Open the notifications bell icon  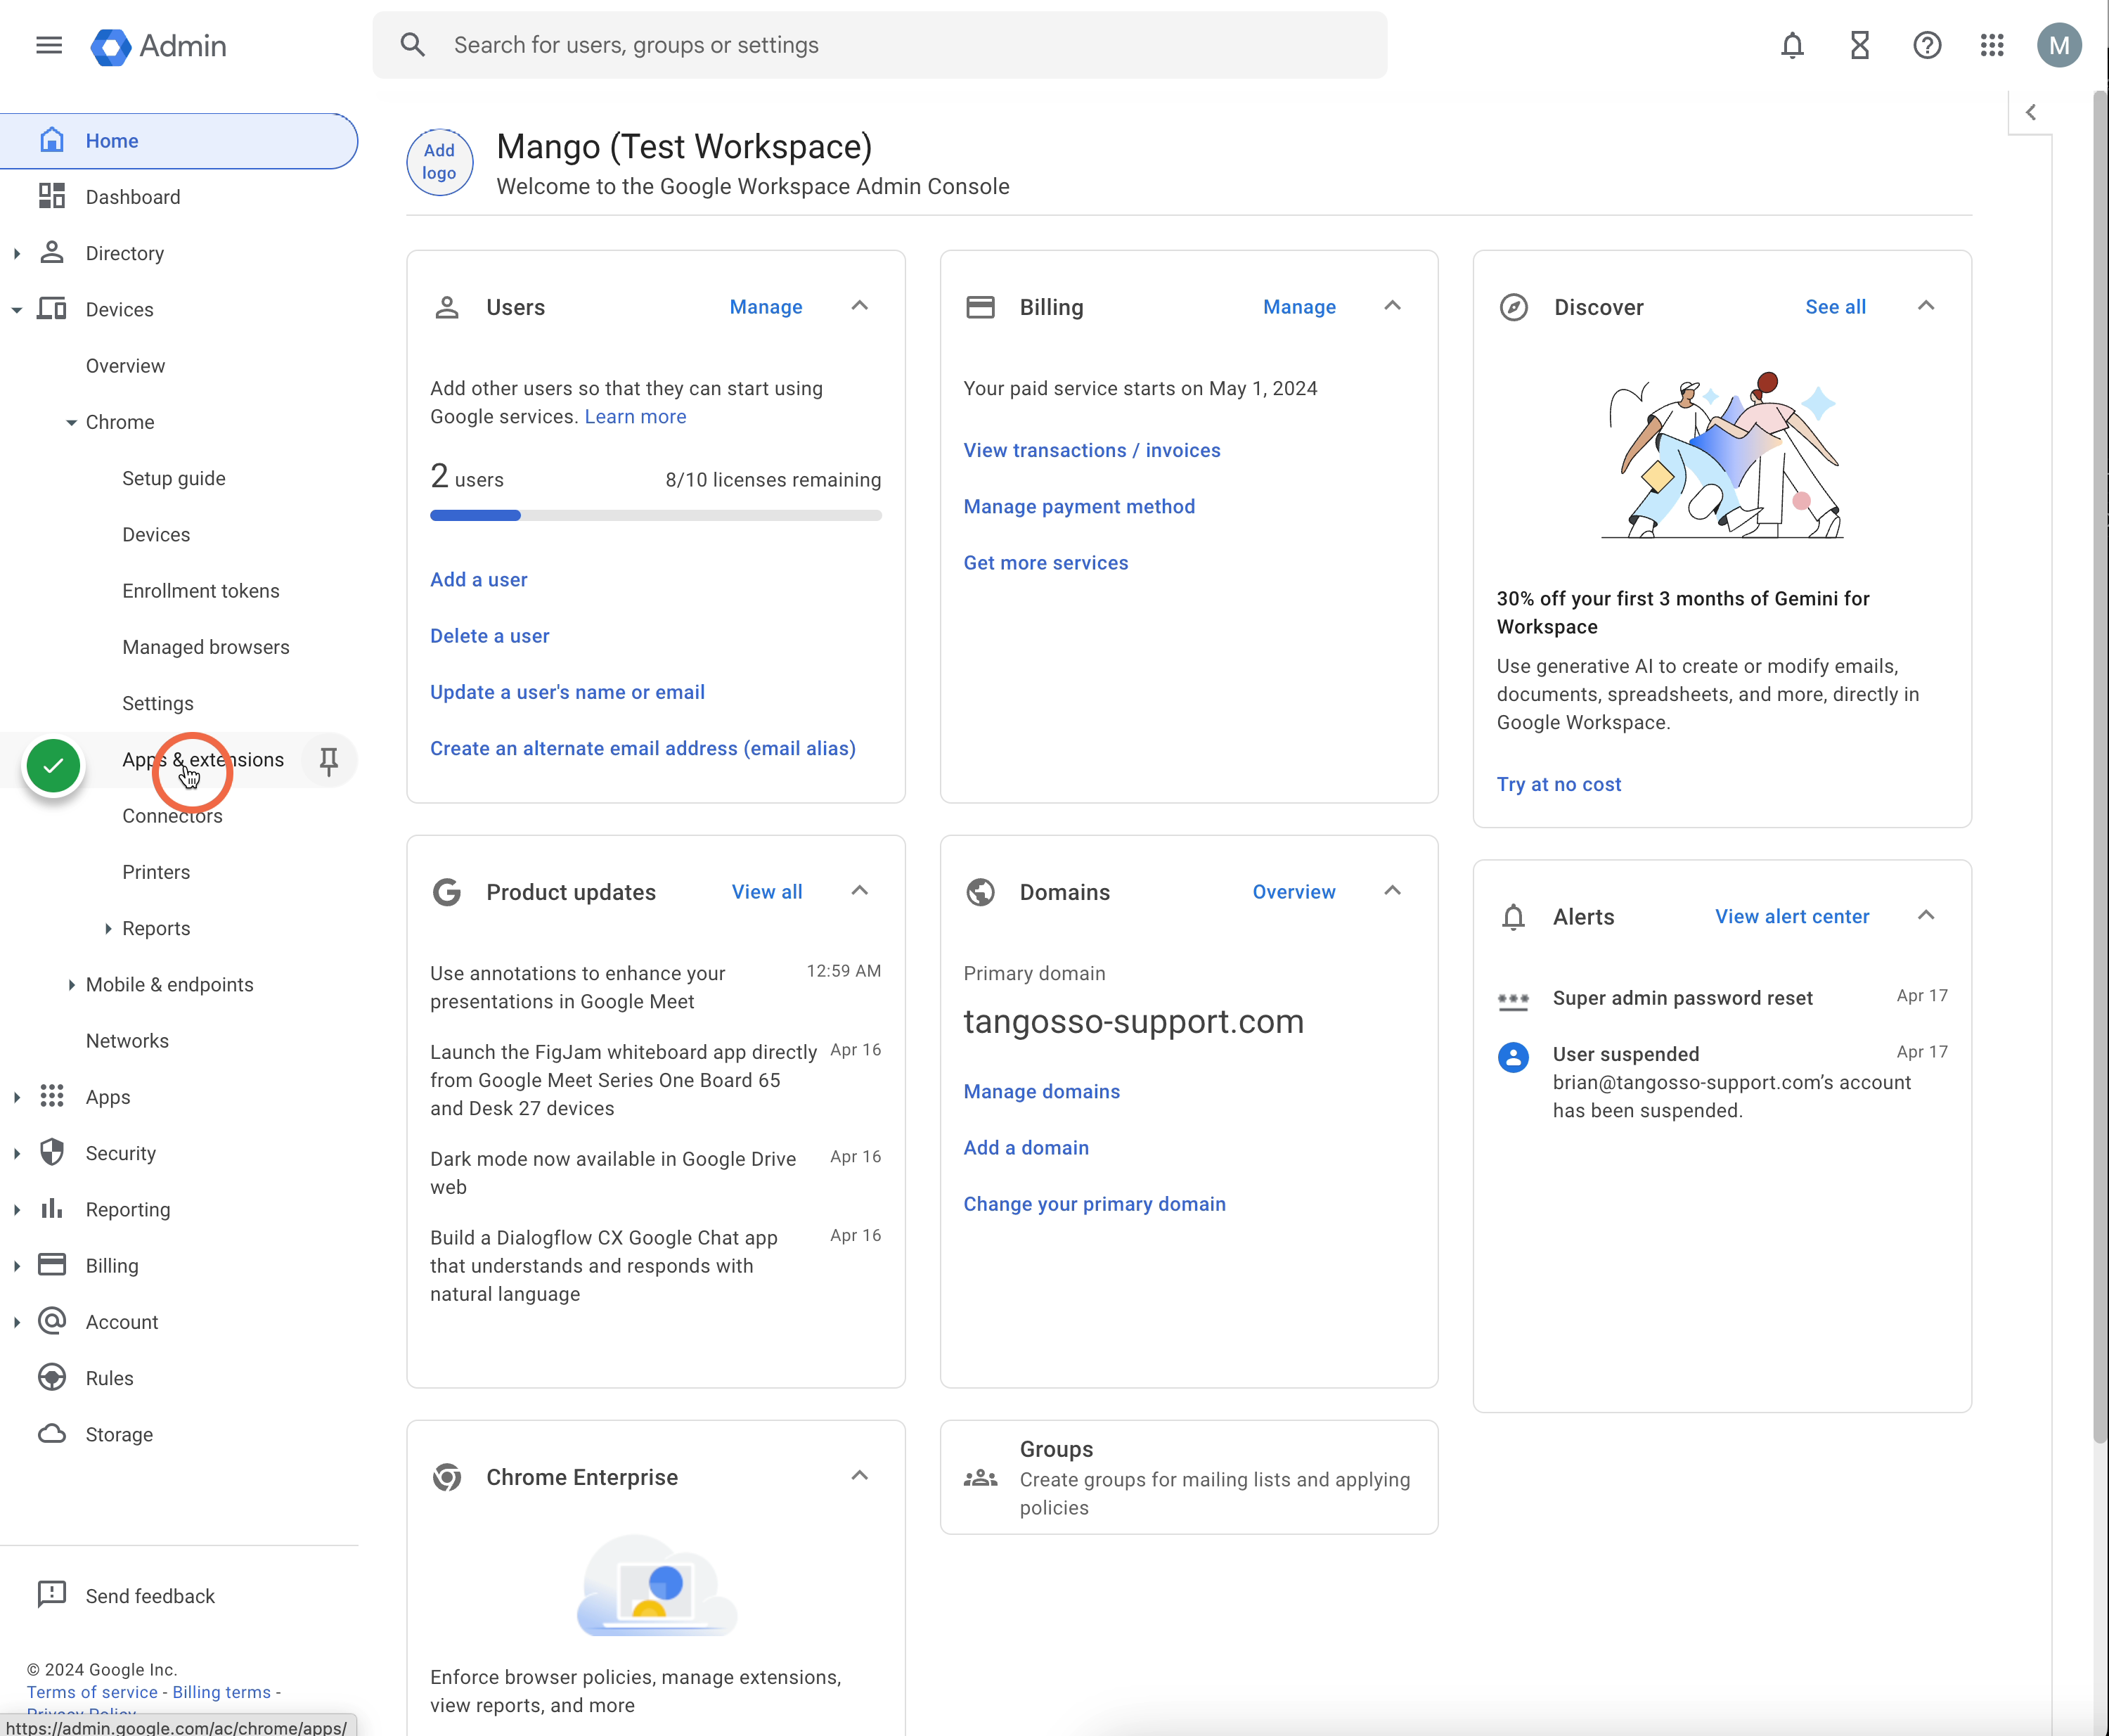1792,45
